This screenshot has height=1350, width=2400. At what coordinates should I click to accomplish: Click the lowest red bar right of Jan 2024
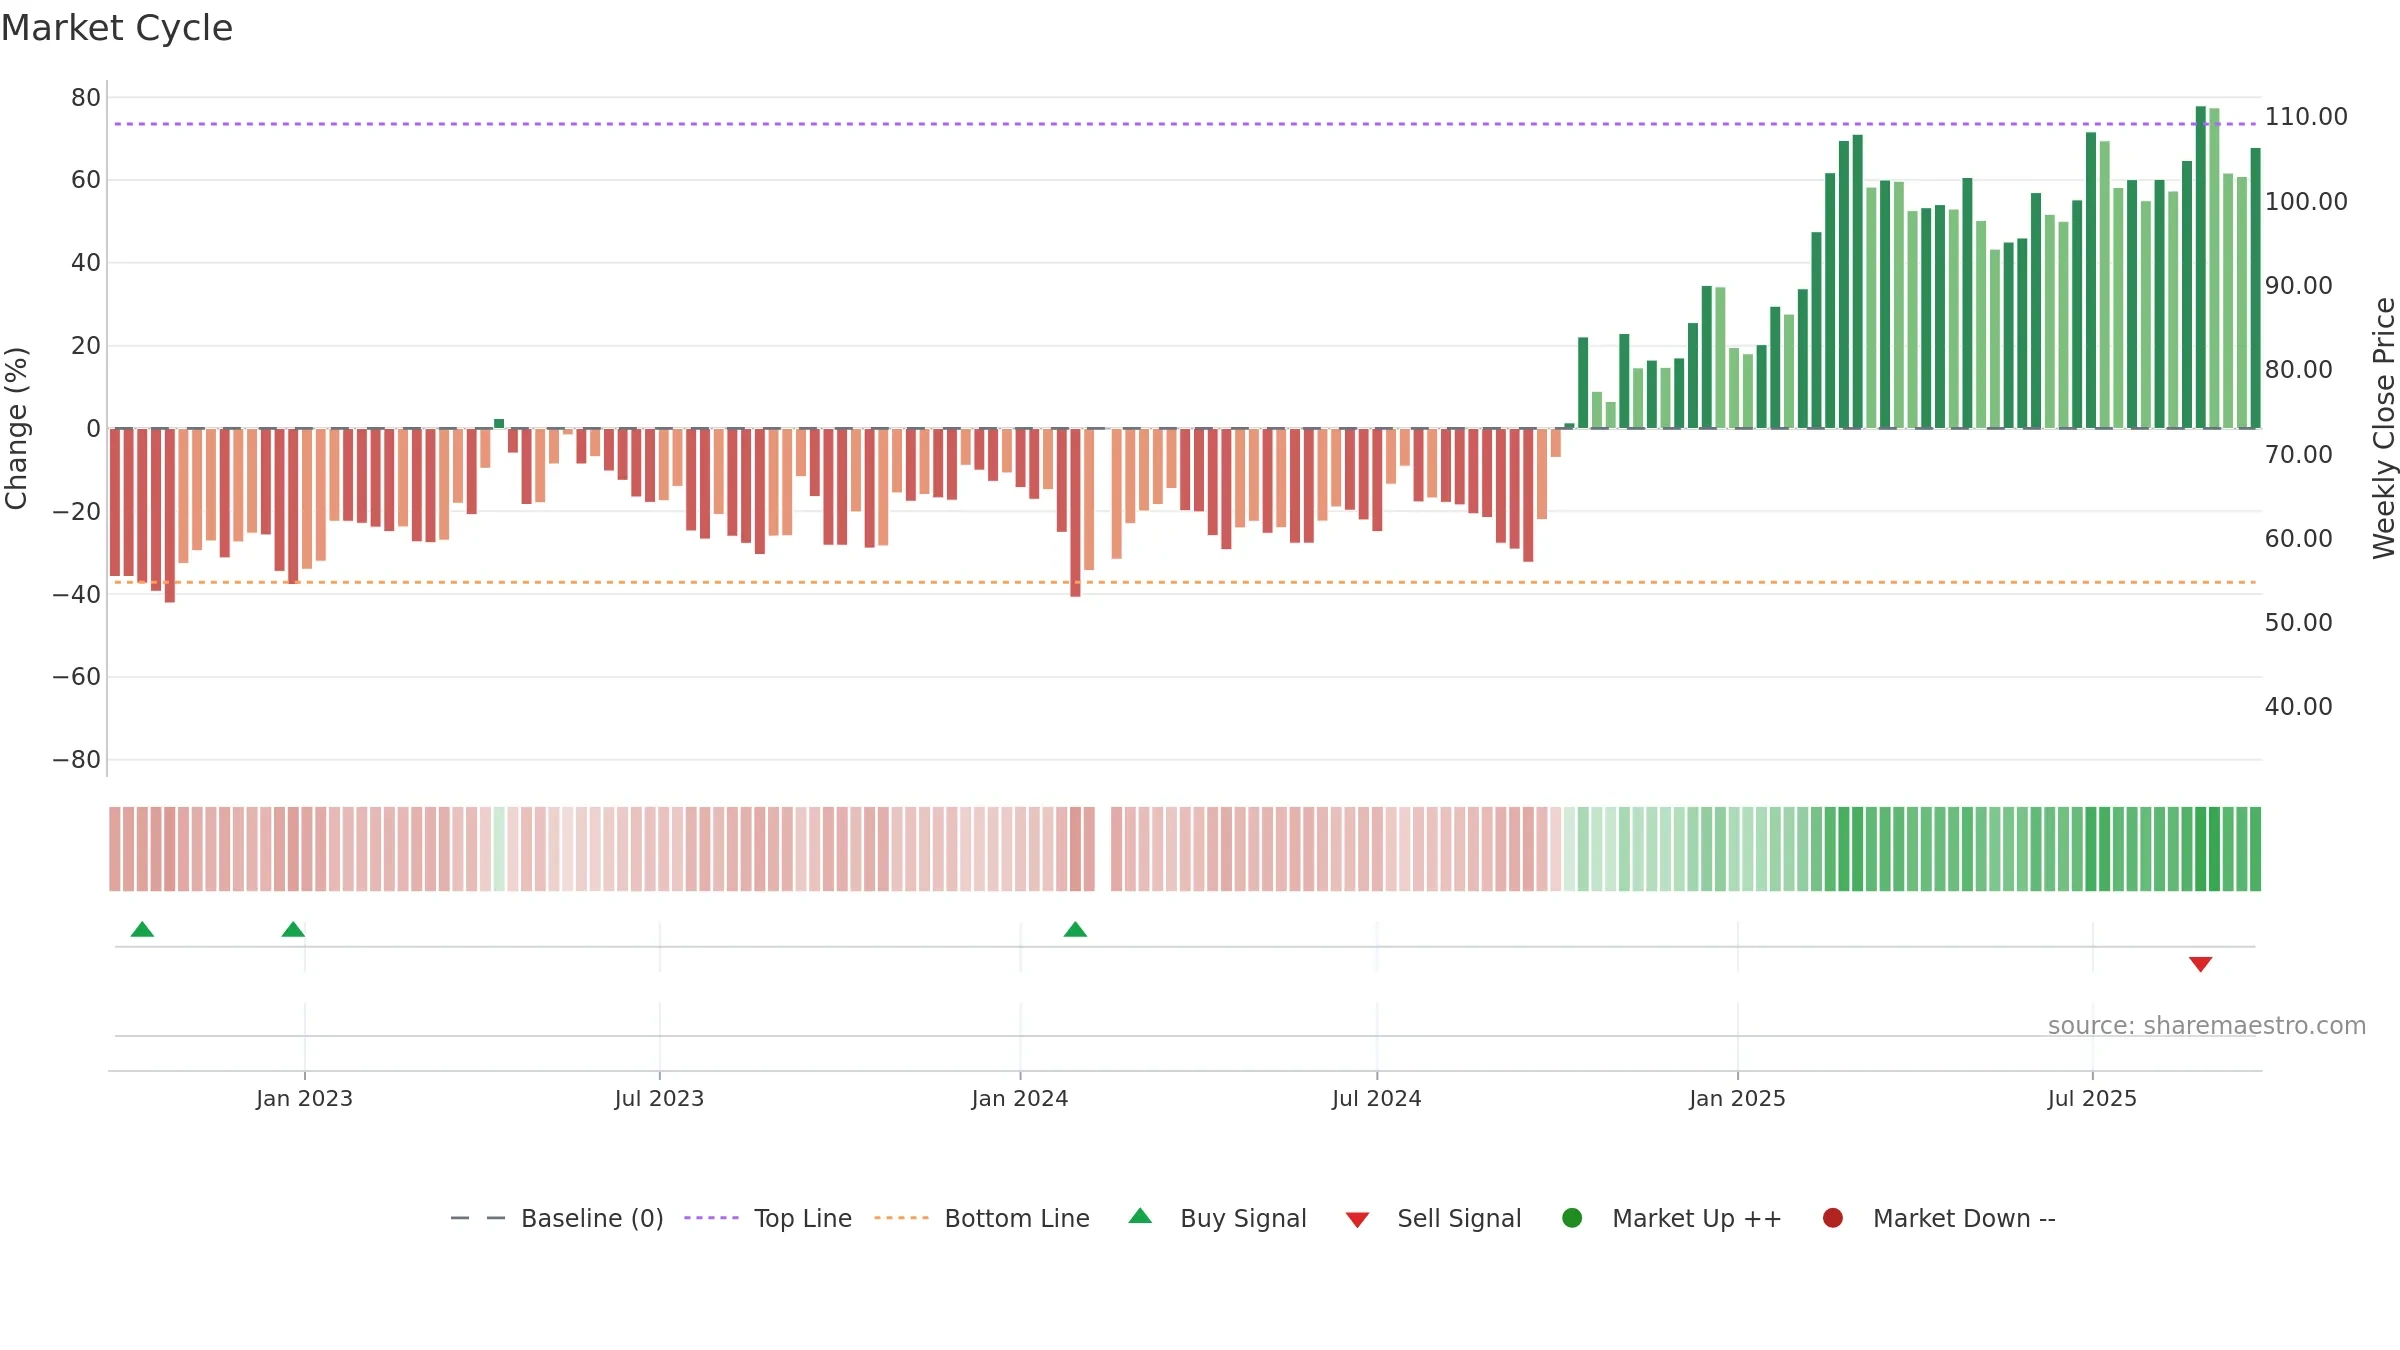(x=1075, y=513)
